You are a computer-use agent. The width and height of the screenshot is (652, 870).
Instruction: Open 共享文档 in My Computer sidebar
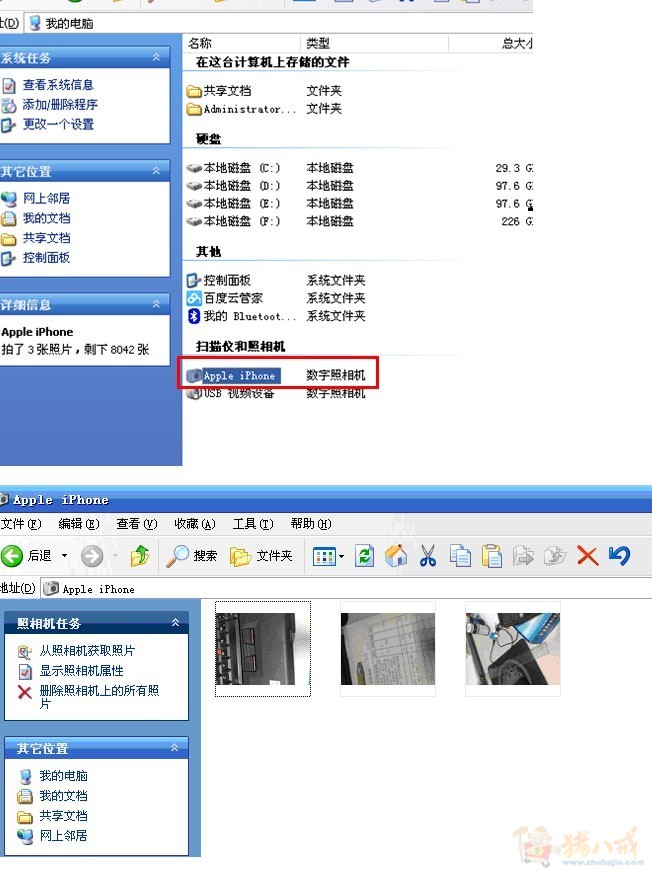(46, 238)
